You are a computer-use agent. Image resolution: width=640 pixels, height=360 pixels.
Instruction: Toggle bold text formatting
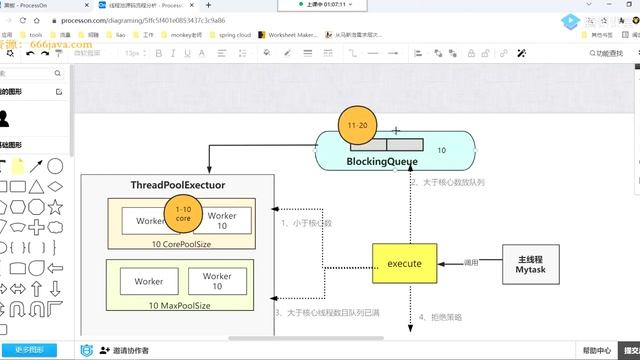click(159, 53)
